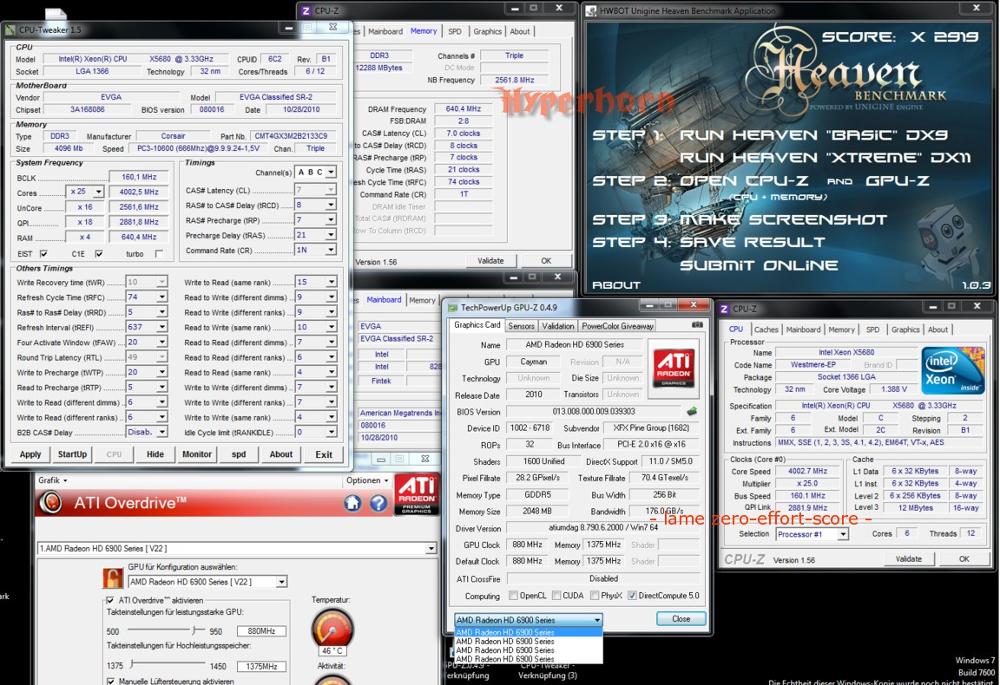Click the round ATI Overdrive emblem icon
The width and height of the screenshot is (1000, 685).
click(x=50, y=503)
